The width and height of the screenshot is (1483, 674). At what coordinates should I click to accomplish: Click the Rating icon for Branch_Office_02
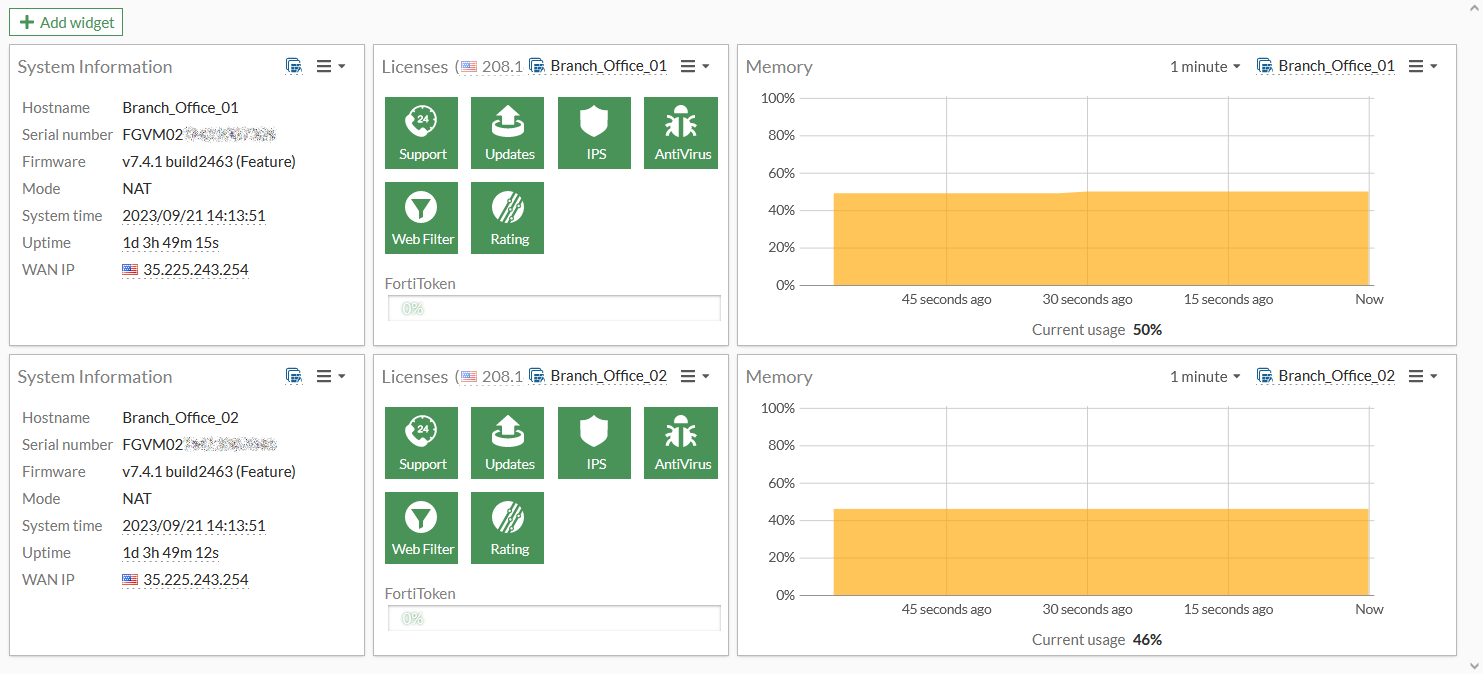click(508, 527)
